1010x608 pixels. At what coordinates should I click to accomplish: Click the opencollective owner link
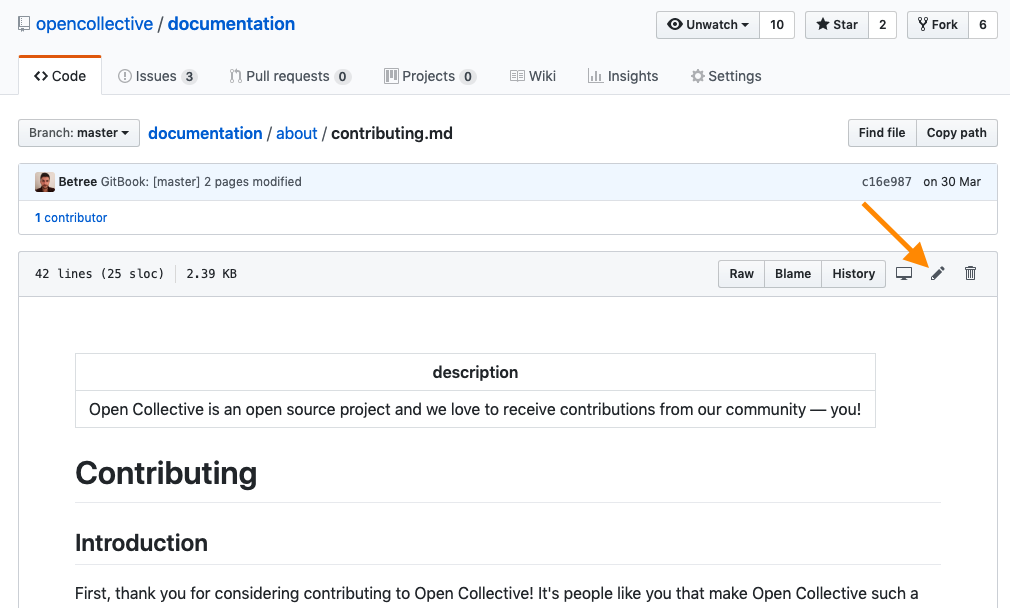point(94,24)
